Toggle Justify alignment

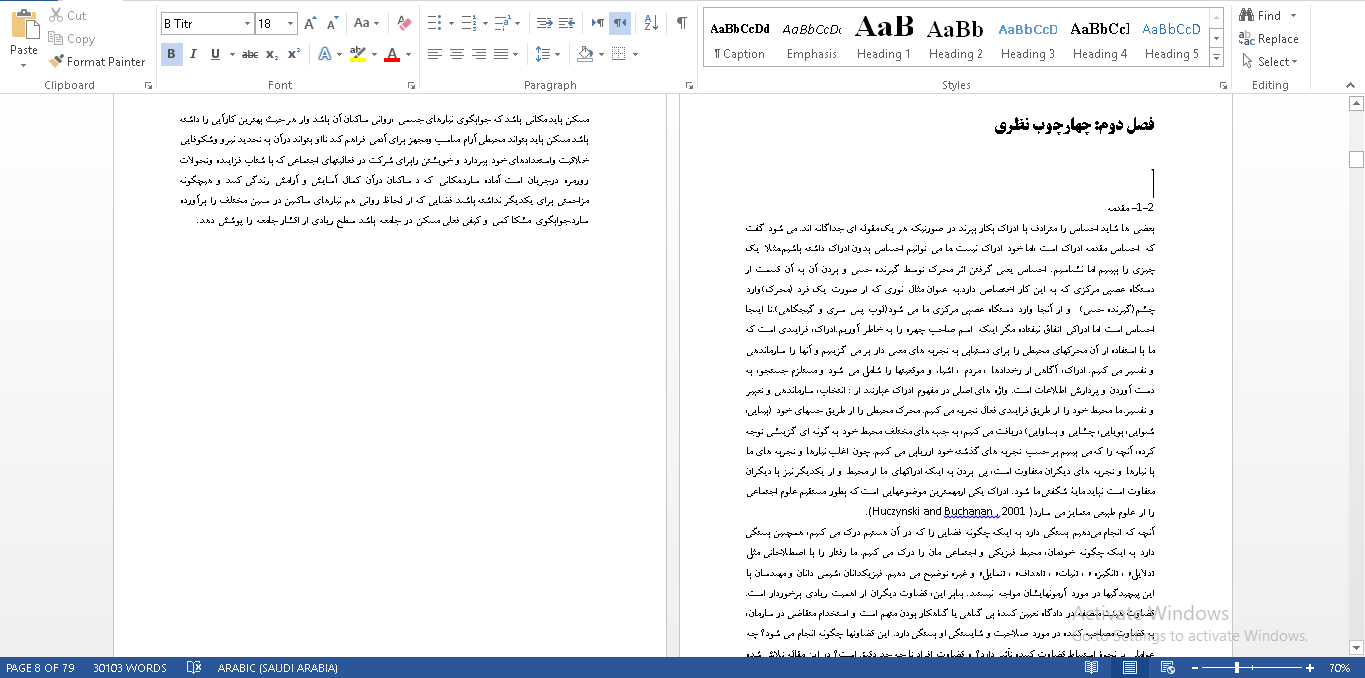click(500, 54)
